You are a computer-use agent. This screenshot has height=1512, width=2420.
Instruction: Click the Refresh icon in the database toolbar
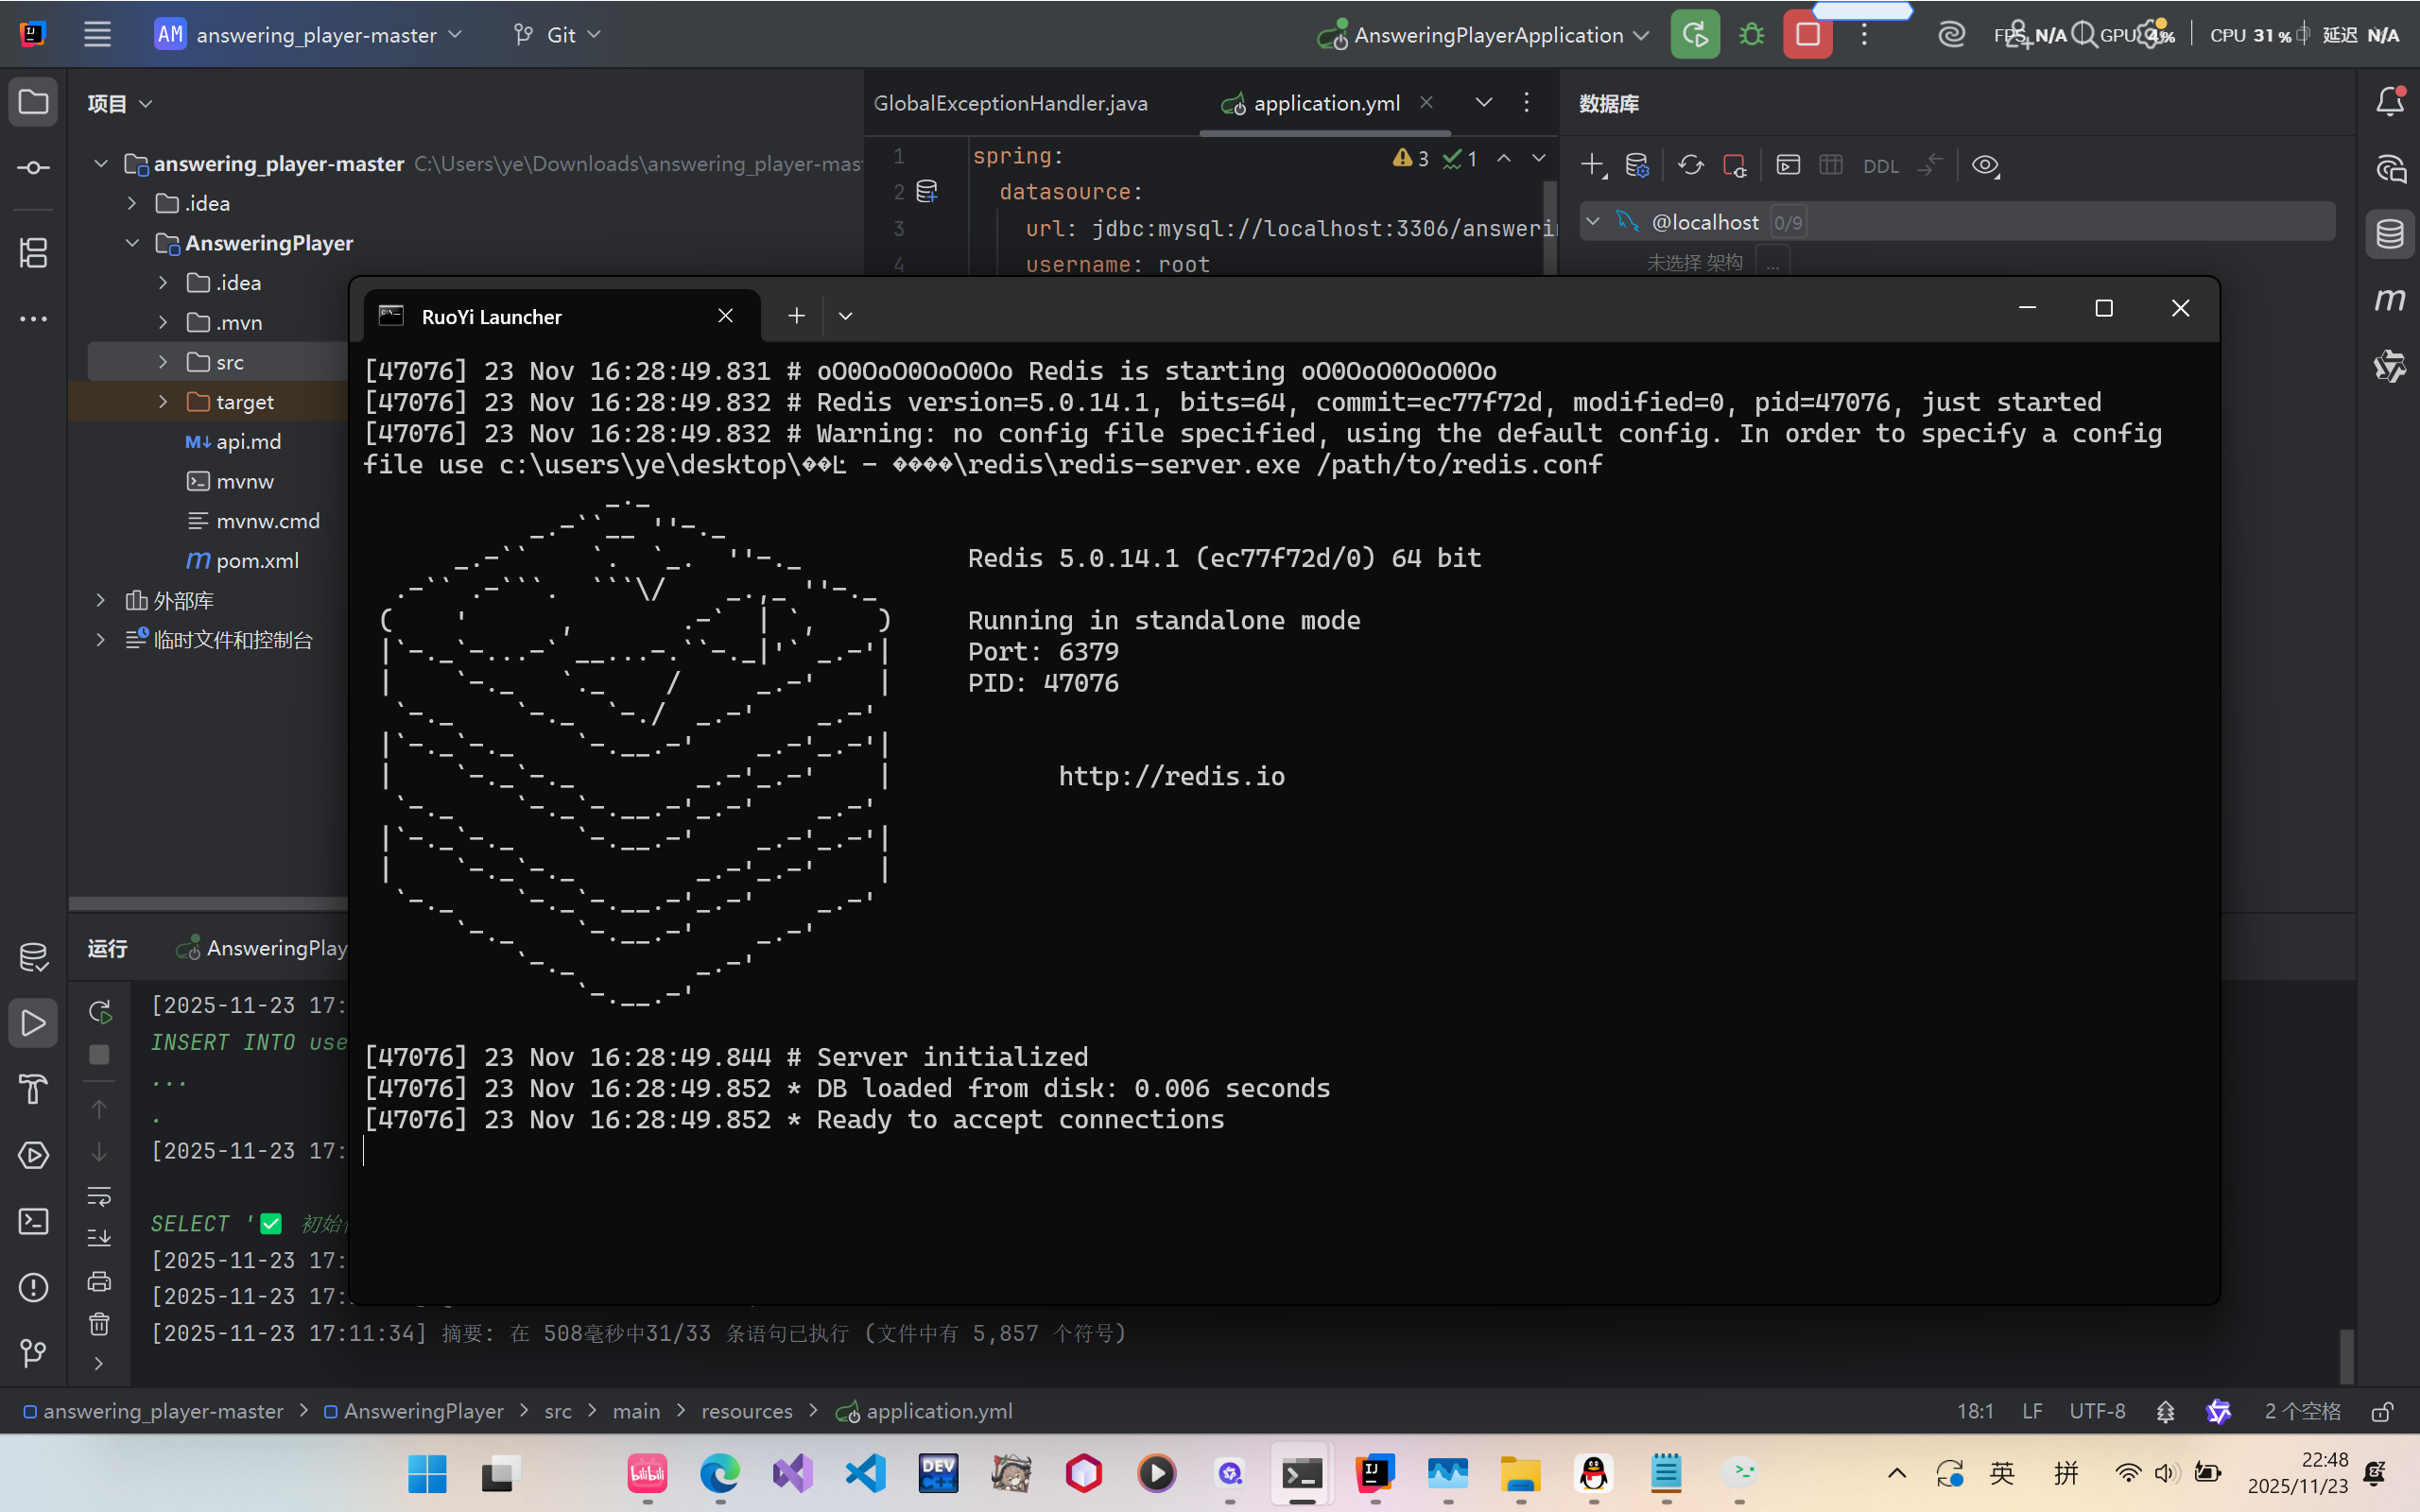tap(1690, 165)
